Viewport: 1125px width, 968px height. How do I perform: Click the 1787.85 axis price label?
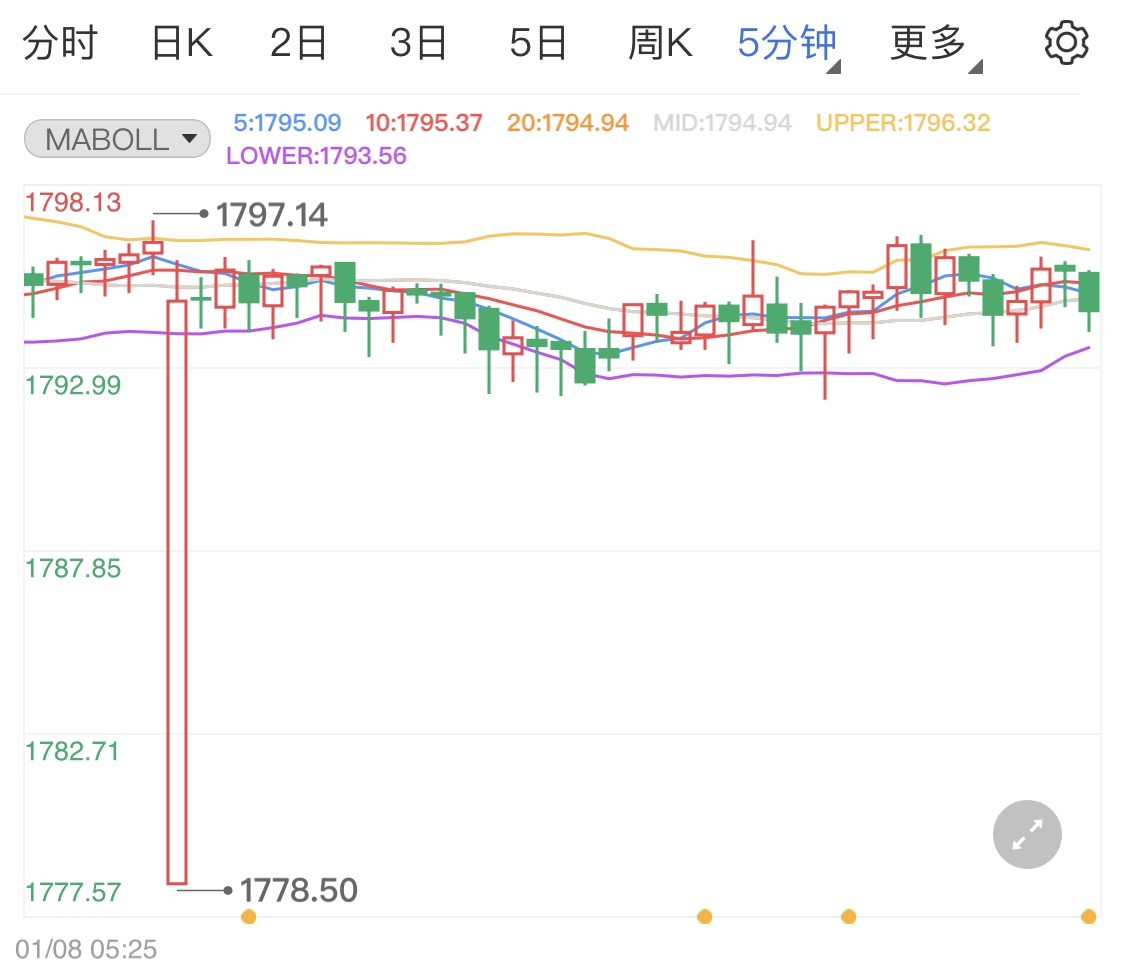pyautogui.click(x=73, y=568)
